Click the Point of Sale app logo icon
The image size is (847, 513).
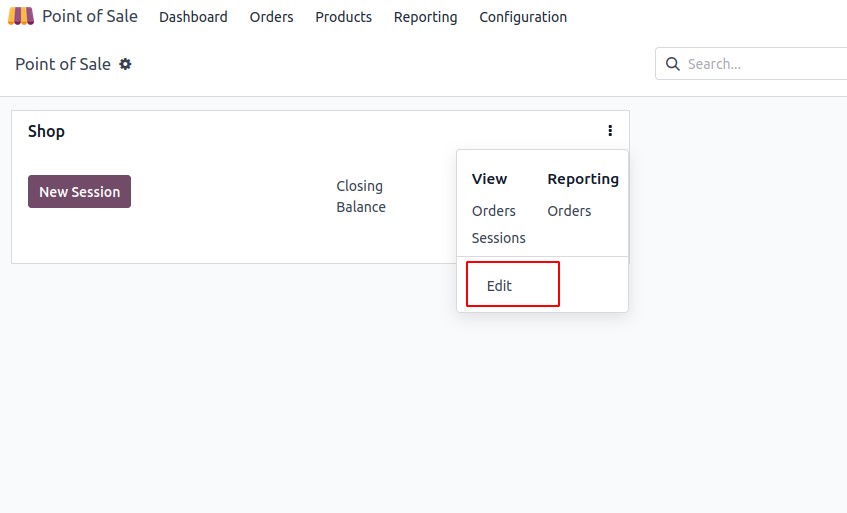pos(21,16)
